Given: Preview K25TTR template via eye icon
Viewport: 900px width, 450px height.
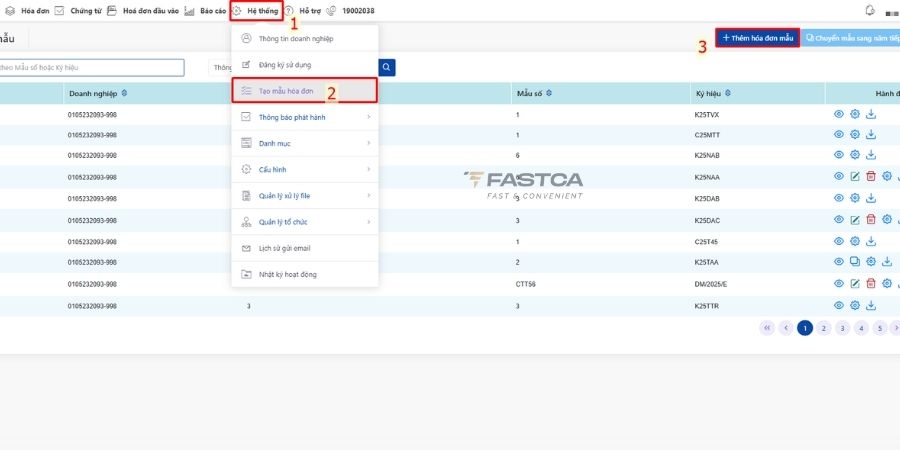Looking at the screenshot, I should click(839, 306).
